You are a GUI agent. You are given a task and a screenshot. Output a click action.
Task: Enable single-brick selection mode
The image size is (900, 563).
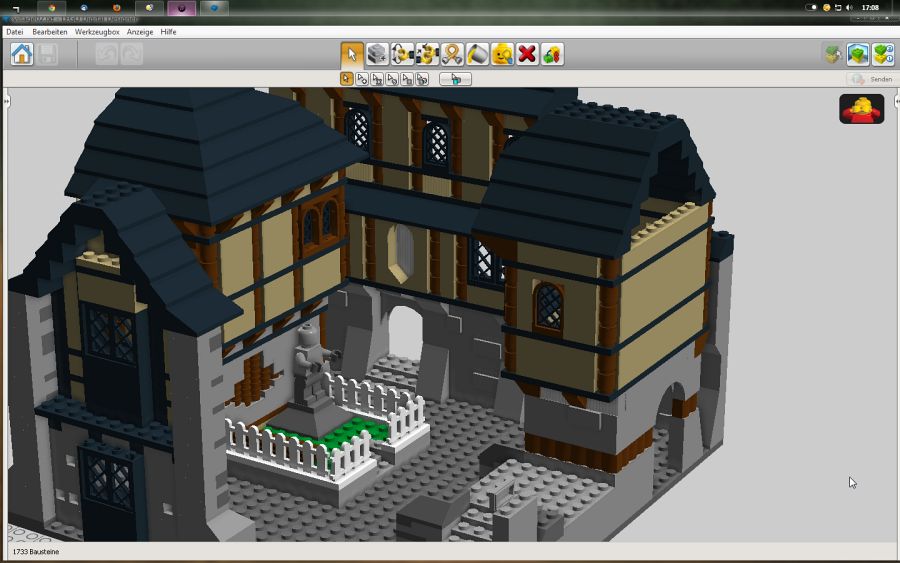(x=347, y=79)
